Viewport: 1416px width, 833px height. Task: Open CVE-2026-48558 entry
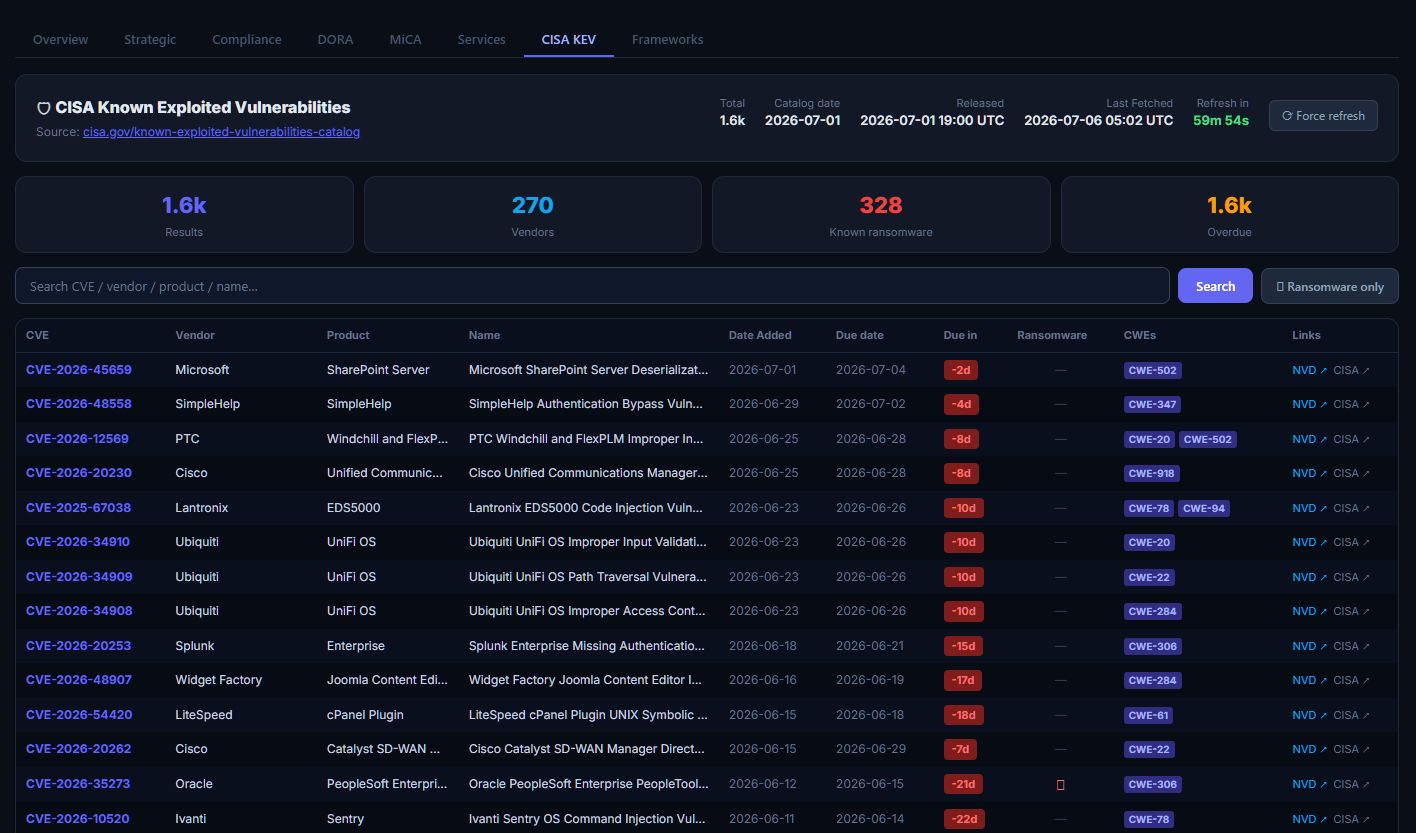(x=79, y=404)
